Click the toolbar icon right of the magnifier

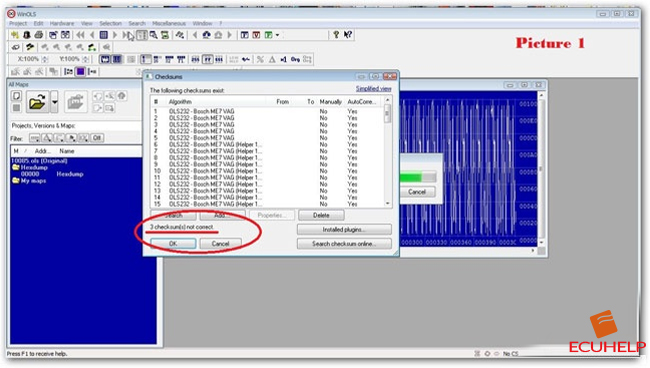[x=165, y=35]
